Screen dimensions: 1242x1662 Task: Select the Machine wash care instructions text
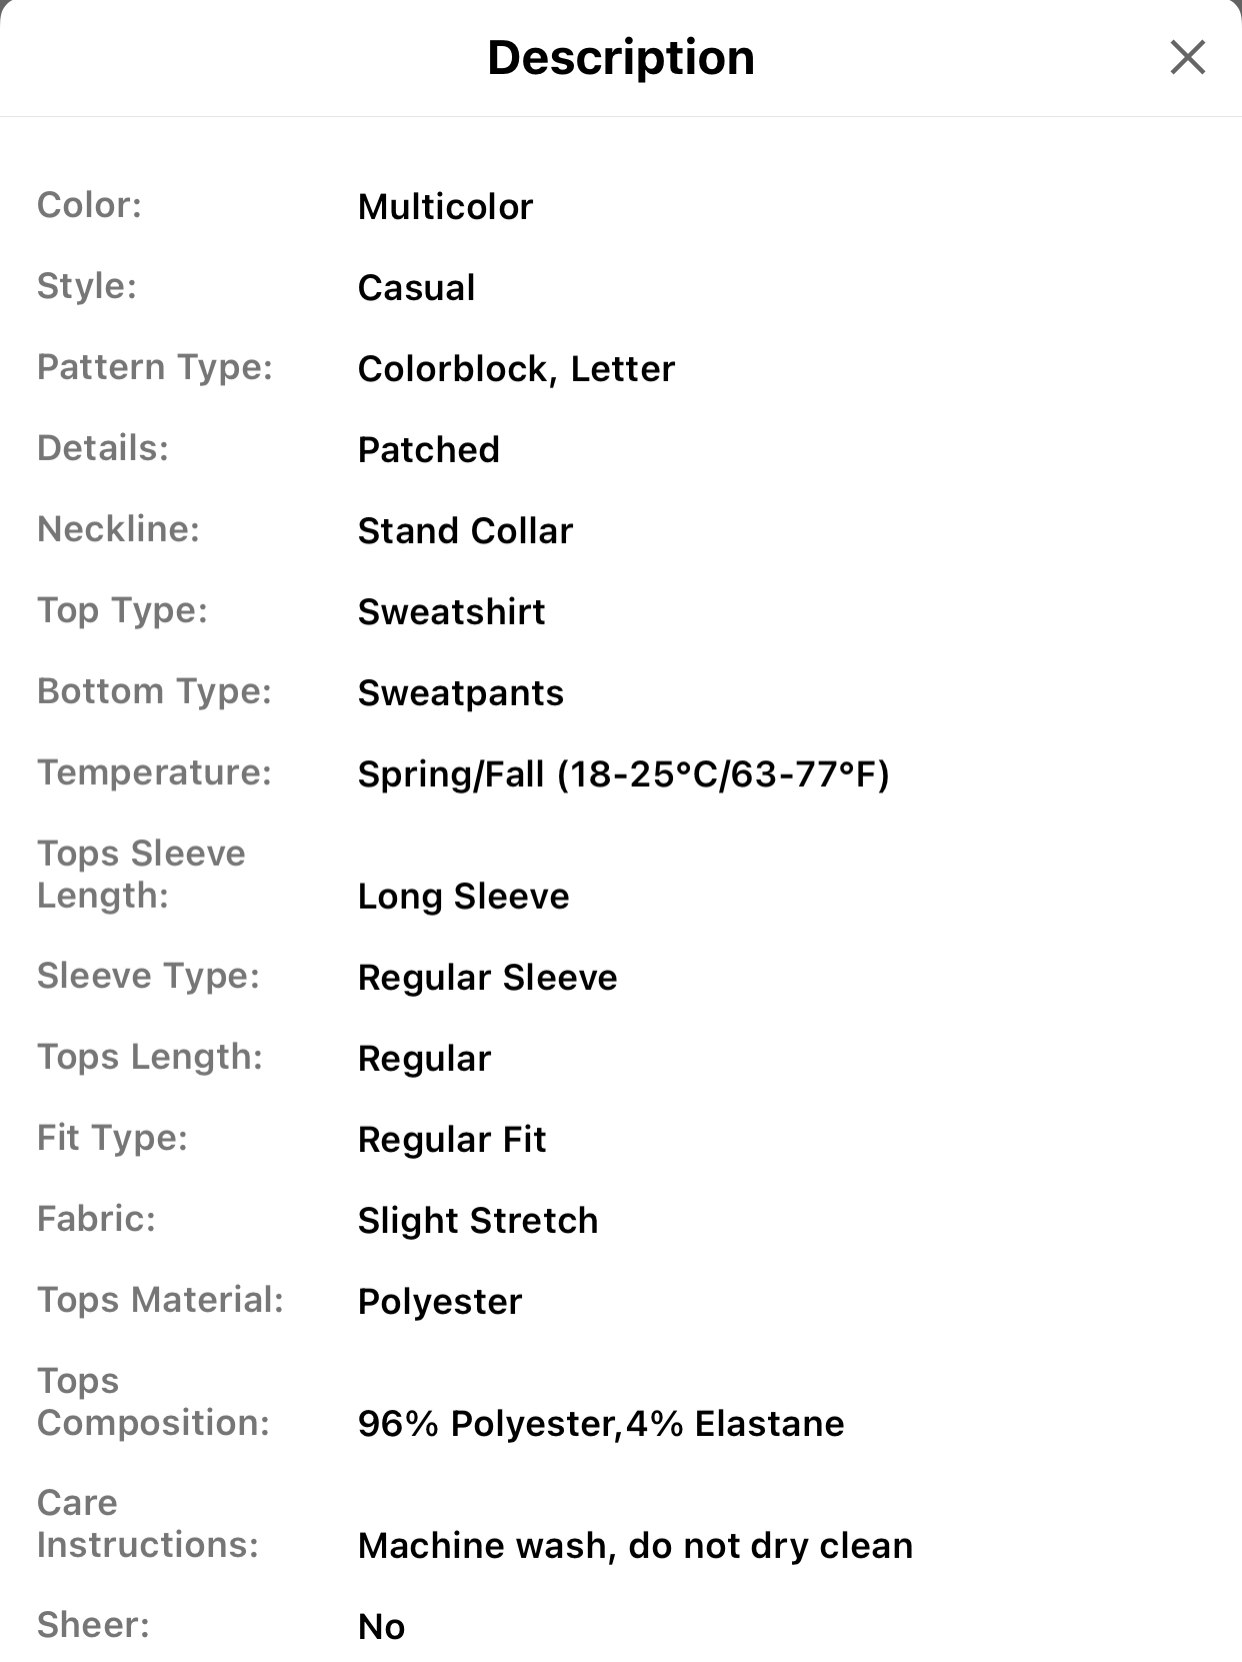pyautogui.click(x=635, y=1545)
